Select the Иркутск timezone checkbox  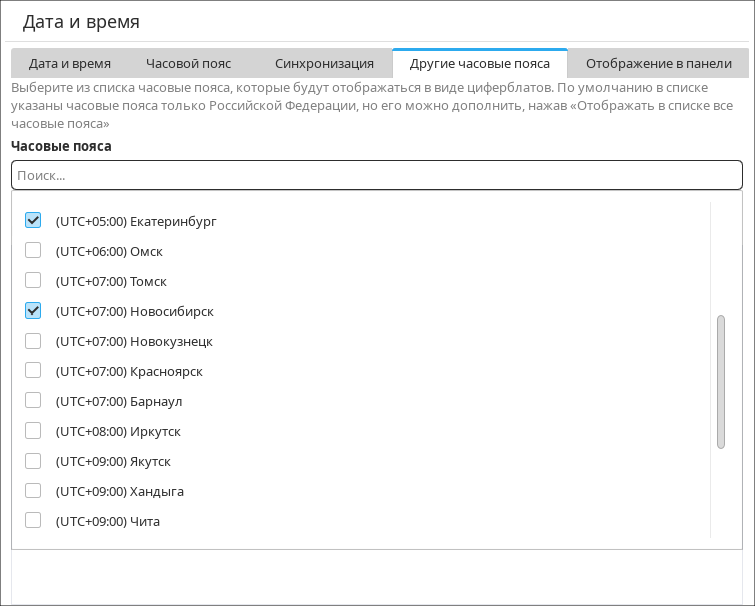click(33, 431)
